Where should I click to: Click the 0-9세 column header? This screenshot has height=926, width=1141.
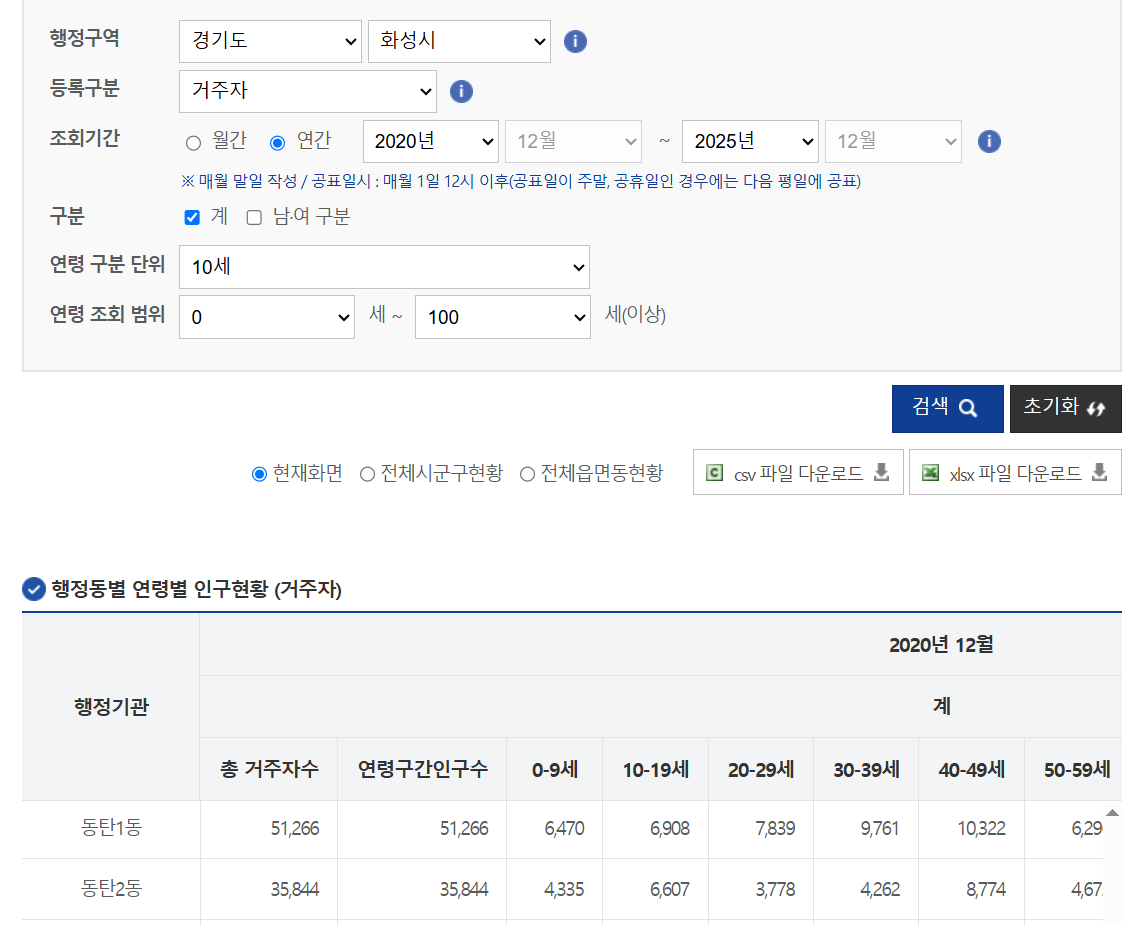(x=555, y=769)
